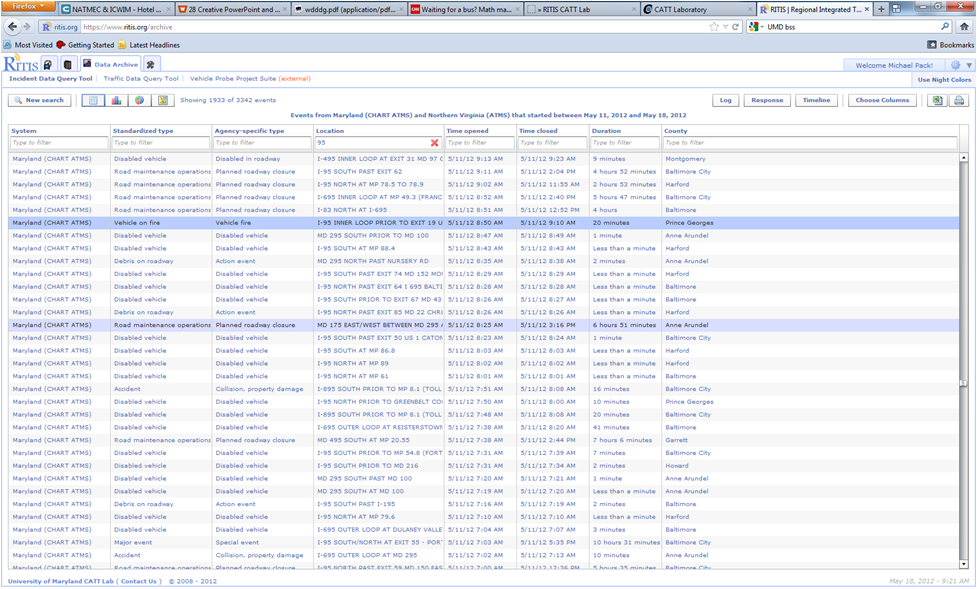Switch to map view

pos(163,100)
